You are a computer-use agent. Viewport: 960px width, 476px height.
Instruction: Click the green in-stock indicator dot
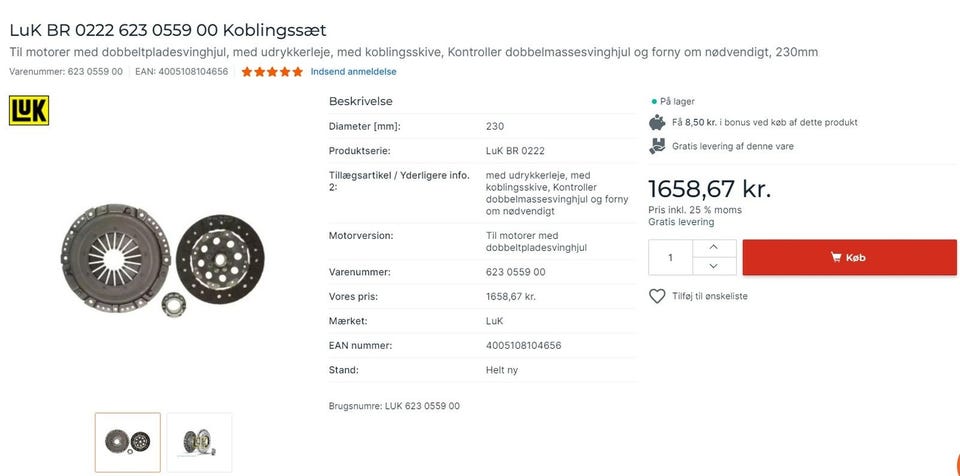coord(654,101)
